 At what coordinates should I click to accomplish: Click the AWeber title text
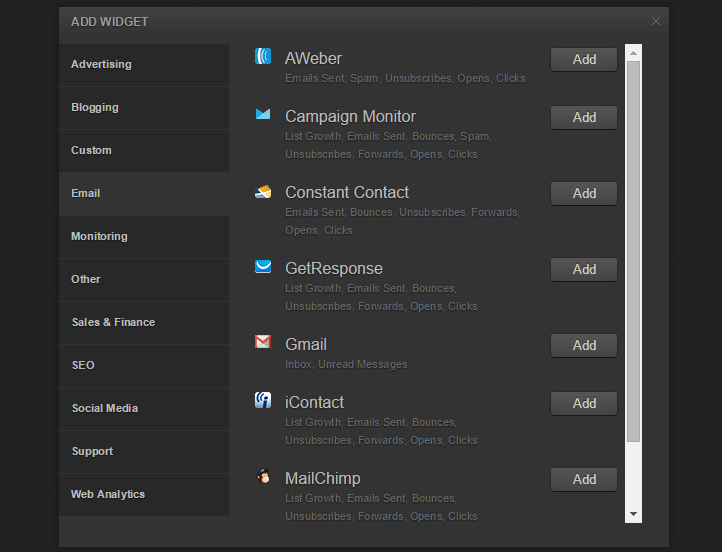313,59
